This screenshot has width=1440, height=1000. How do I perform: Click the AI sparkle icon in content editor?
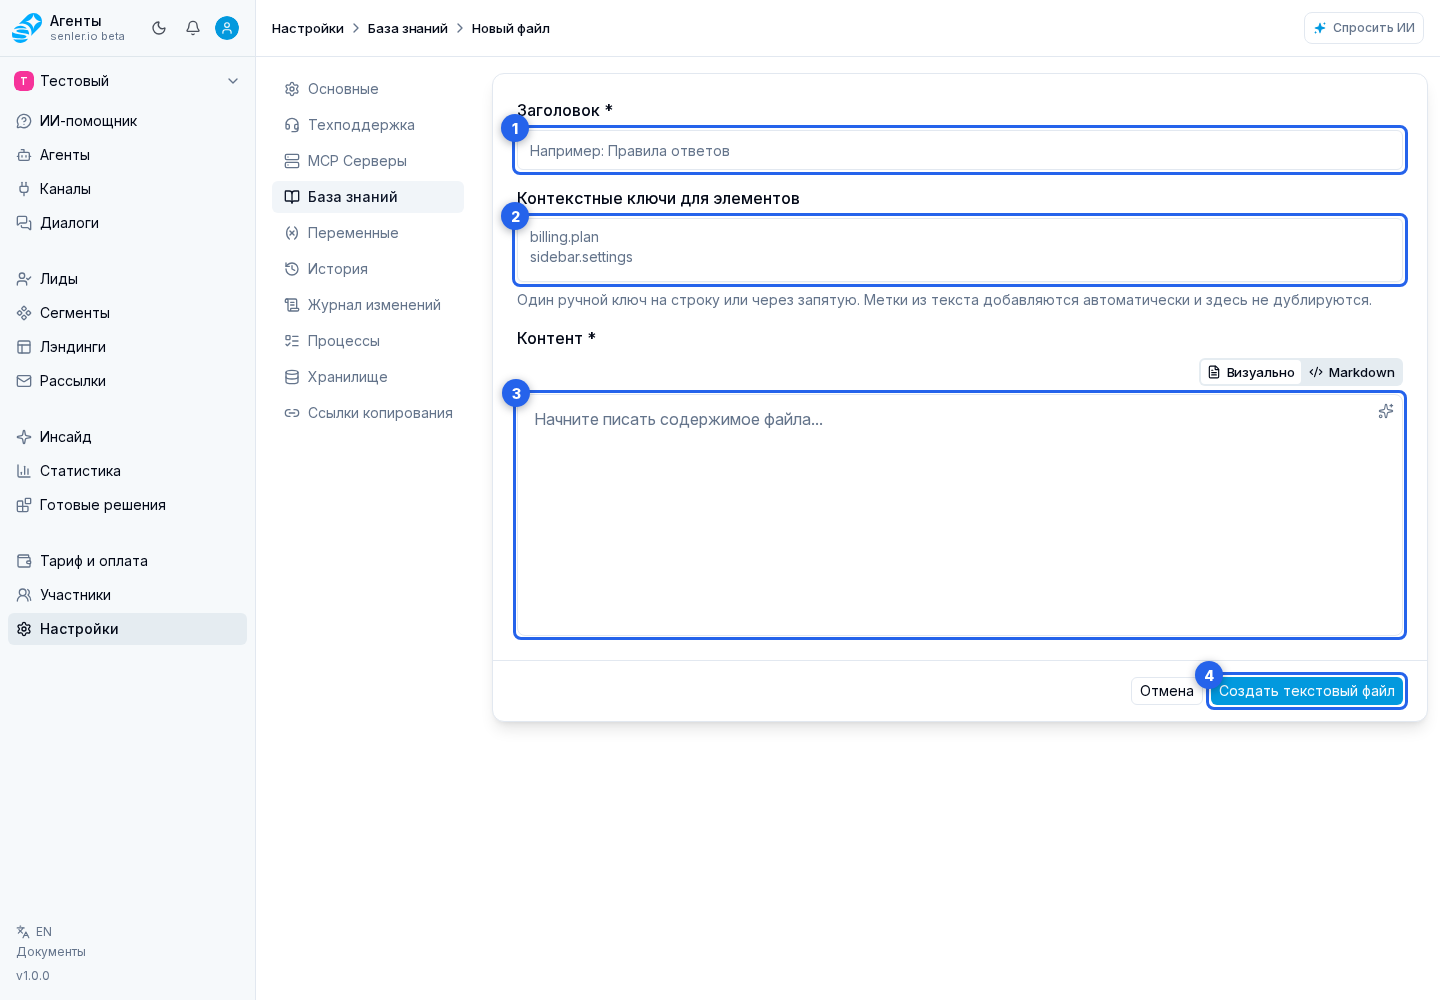click(x=1385, y=411)
